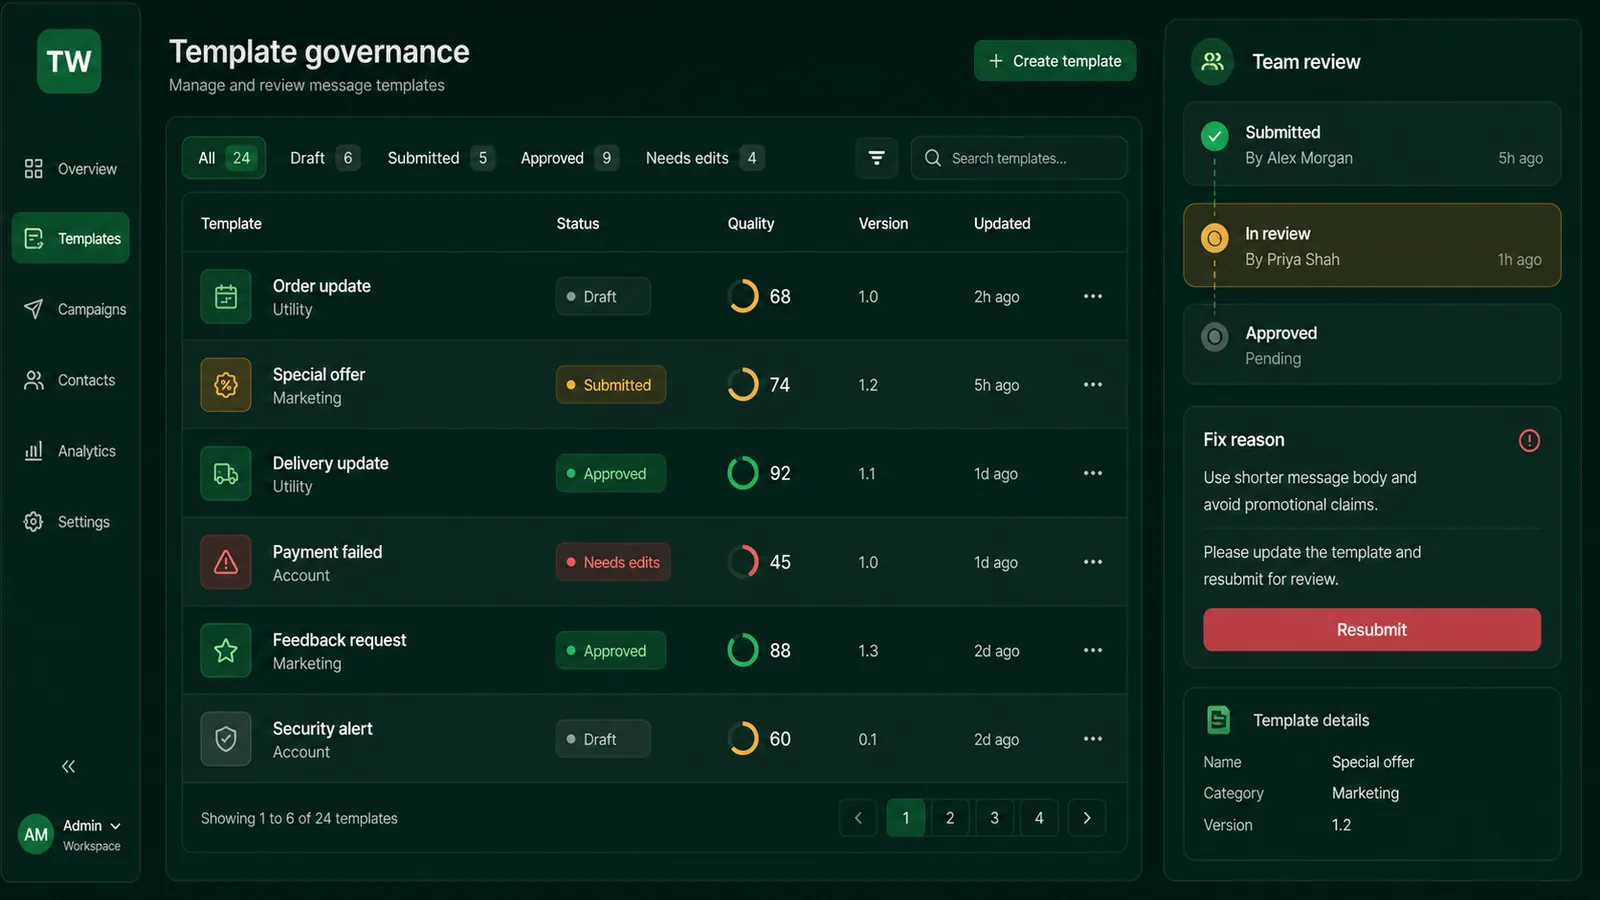Click the Feedback request star icon
1600x900 pixels.
tap(226, 651)
